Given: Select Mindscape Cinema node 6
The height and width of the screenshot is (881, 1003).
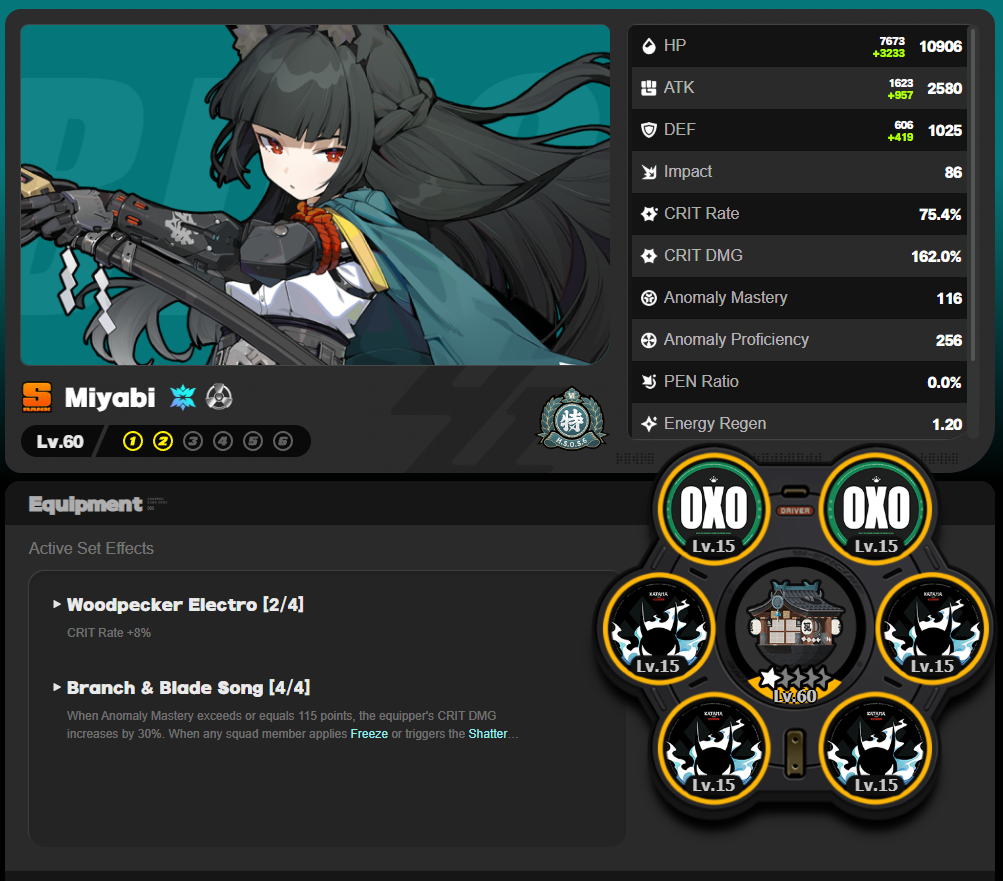Looking at the screenshot, I should 283,441.
